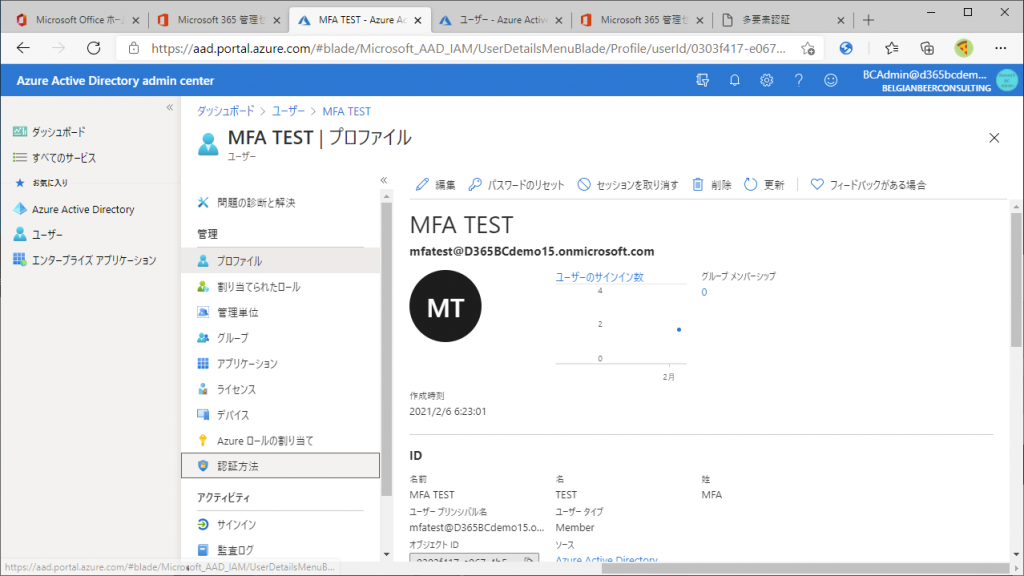Collapse the left portal navigation

(170, 107)
